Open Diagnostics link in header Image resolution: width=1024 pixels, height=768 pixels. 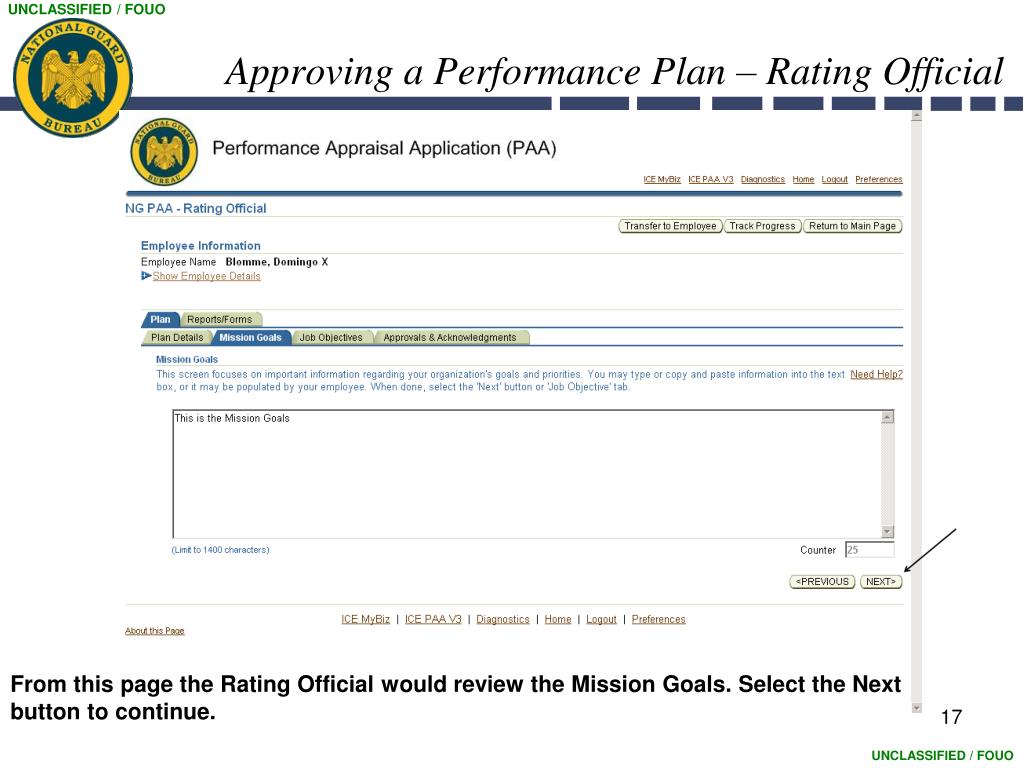[x=763, y=179]
